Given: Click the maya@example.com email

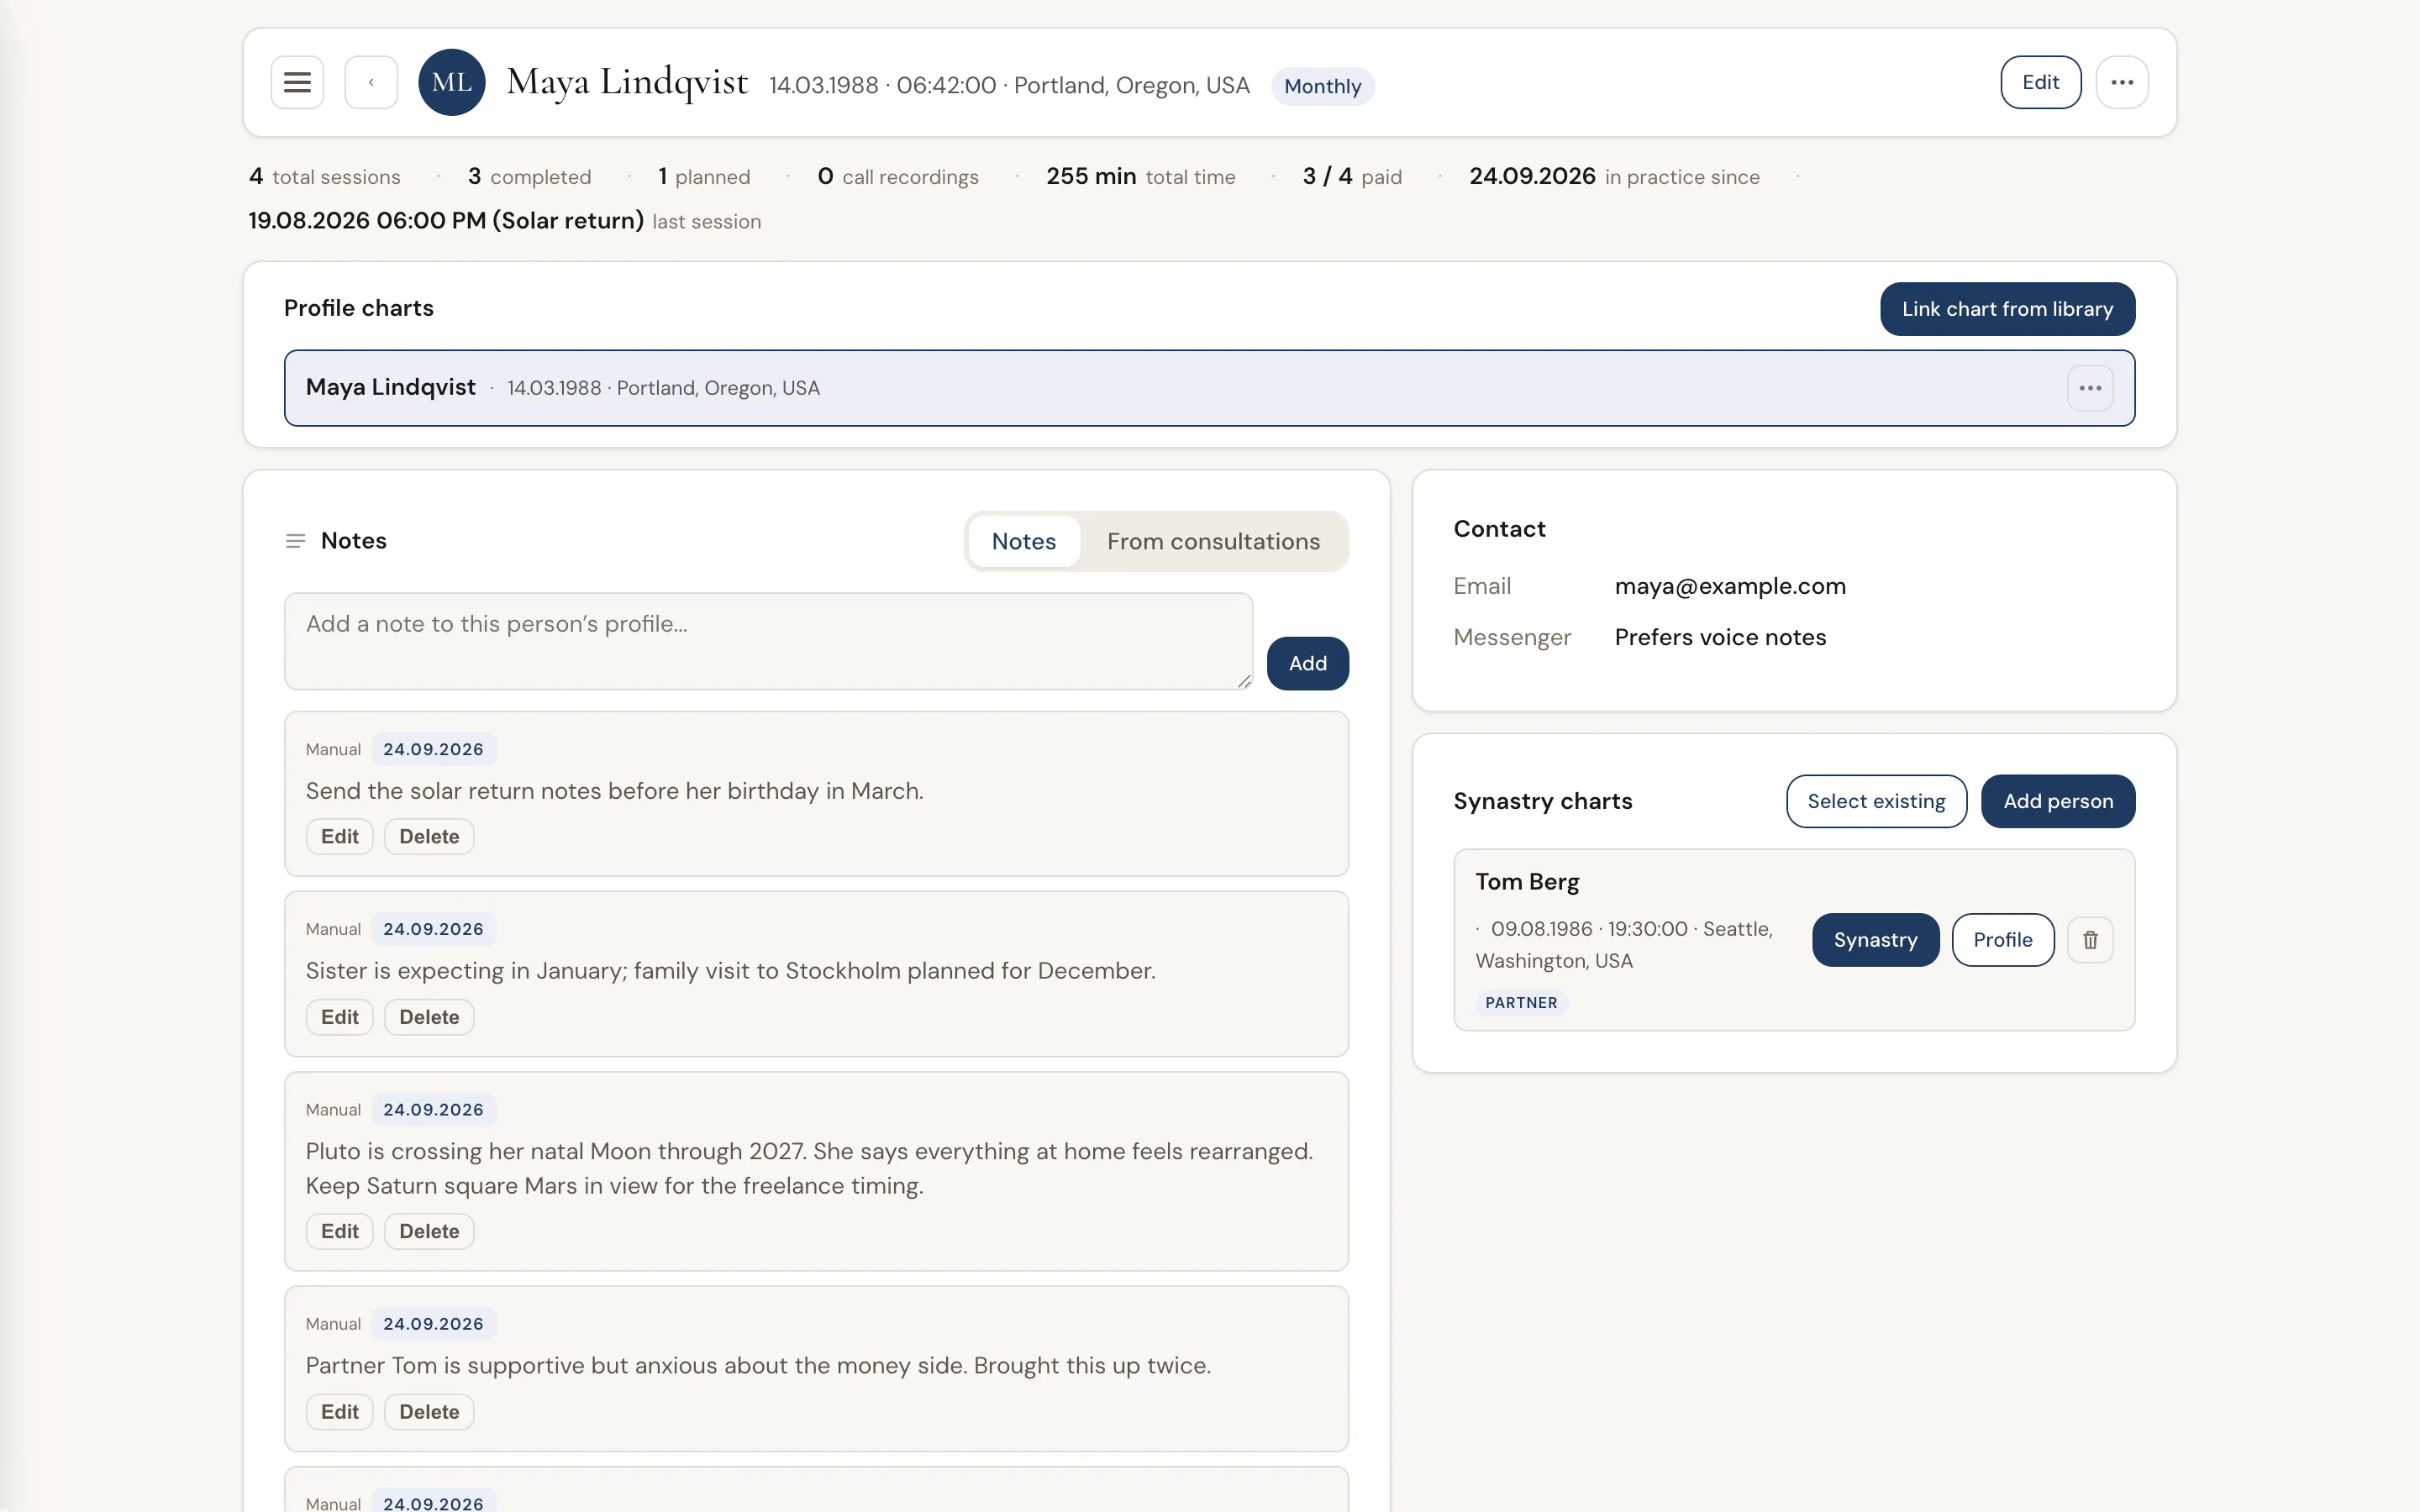Looking at the screenshot, I should coord(1730,586).
